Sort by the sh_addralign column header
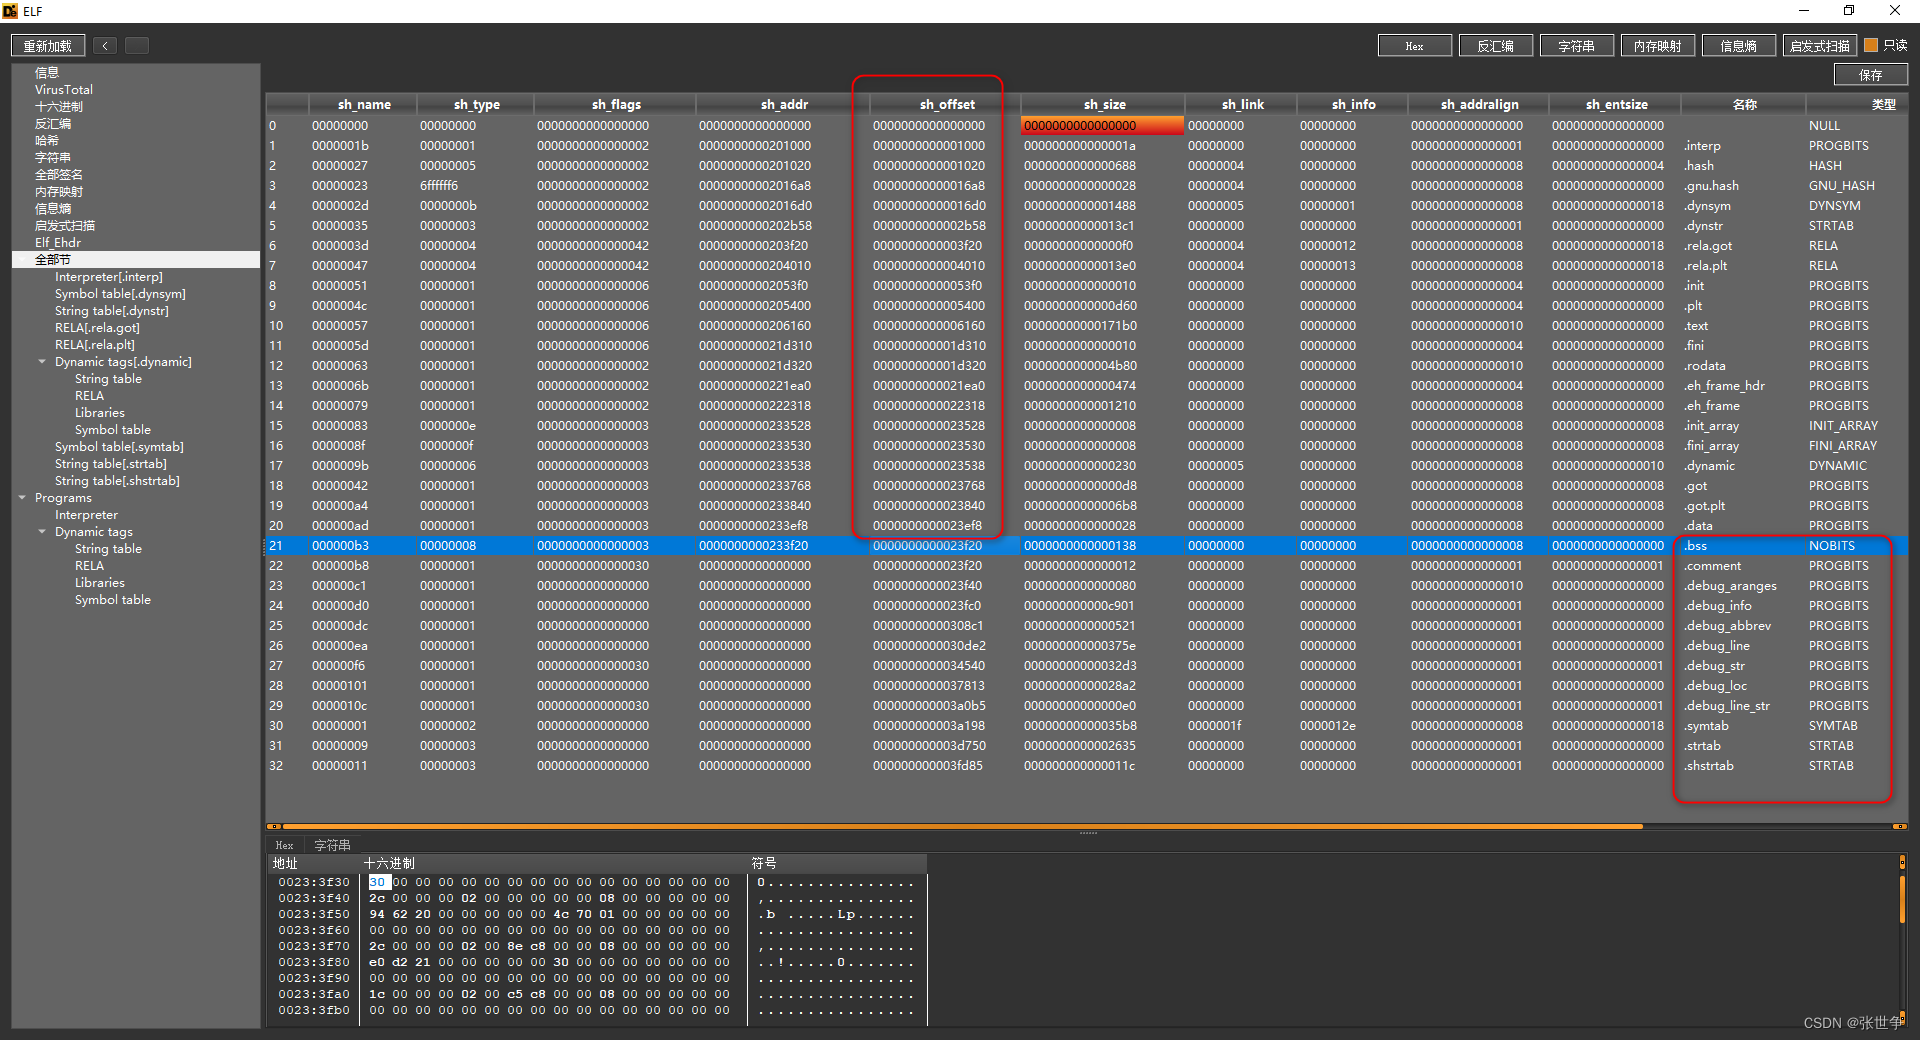The width and height of the screenshot is (1920, 1040). (x=1479, y=104)
